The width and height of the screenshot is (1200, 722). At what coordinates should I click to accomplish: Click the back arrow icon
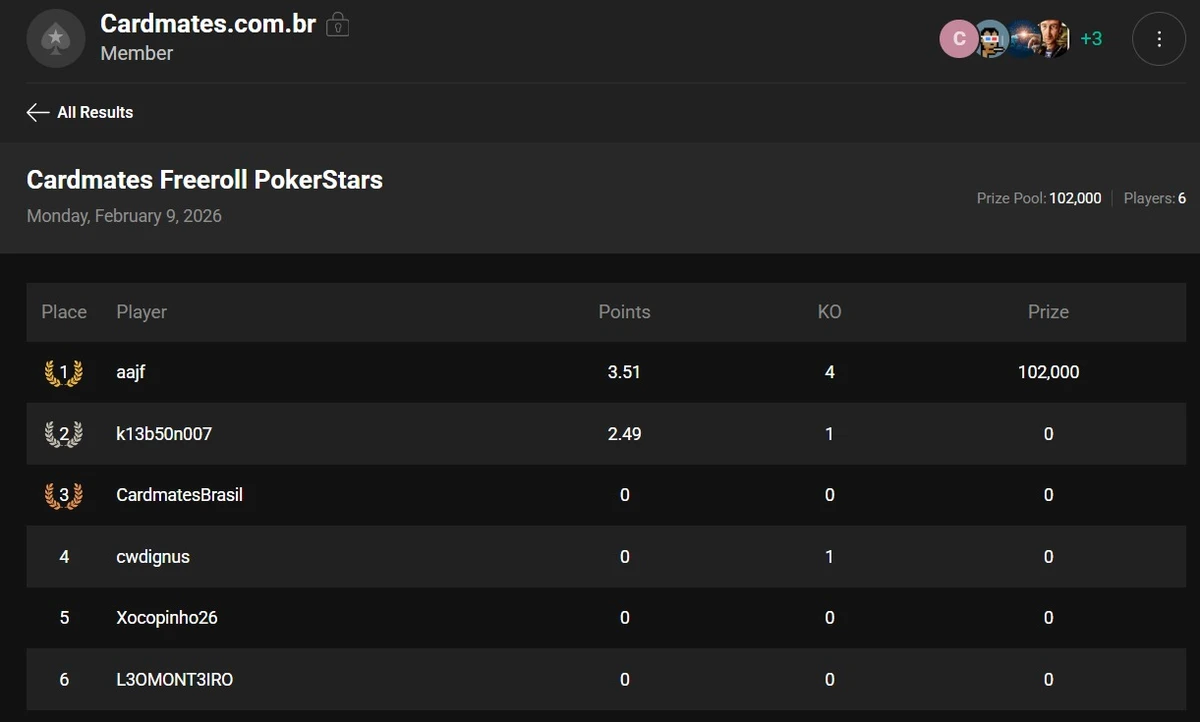pyautogui.click(x=38, y=112)
